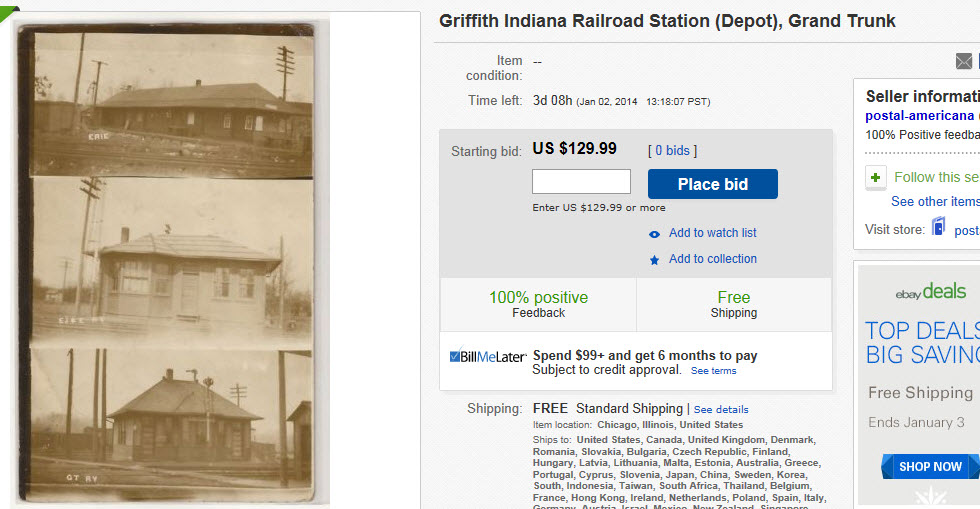Click the email envelope icon

point(965,62)
